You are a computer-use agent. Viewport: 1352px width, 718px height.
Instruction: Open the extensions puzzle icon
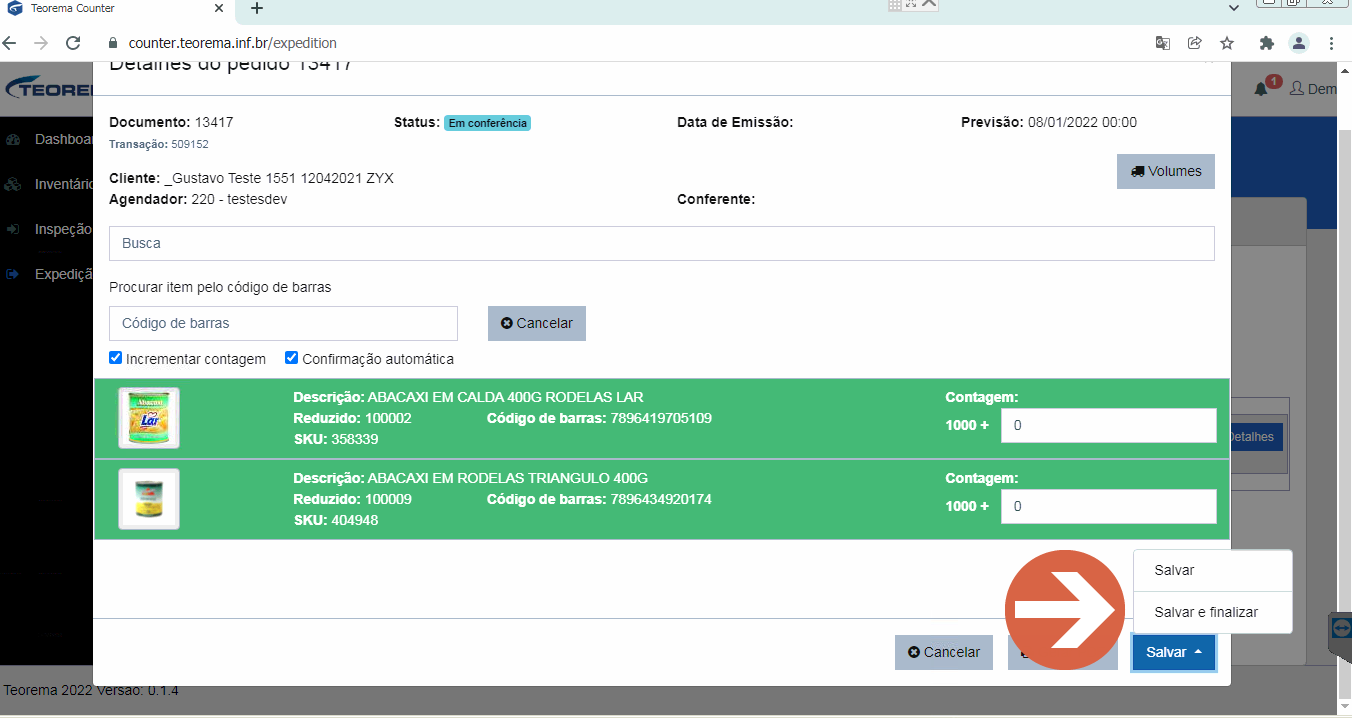(1267, 43)
